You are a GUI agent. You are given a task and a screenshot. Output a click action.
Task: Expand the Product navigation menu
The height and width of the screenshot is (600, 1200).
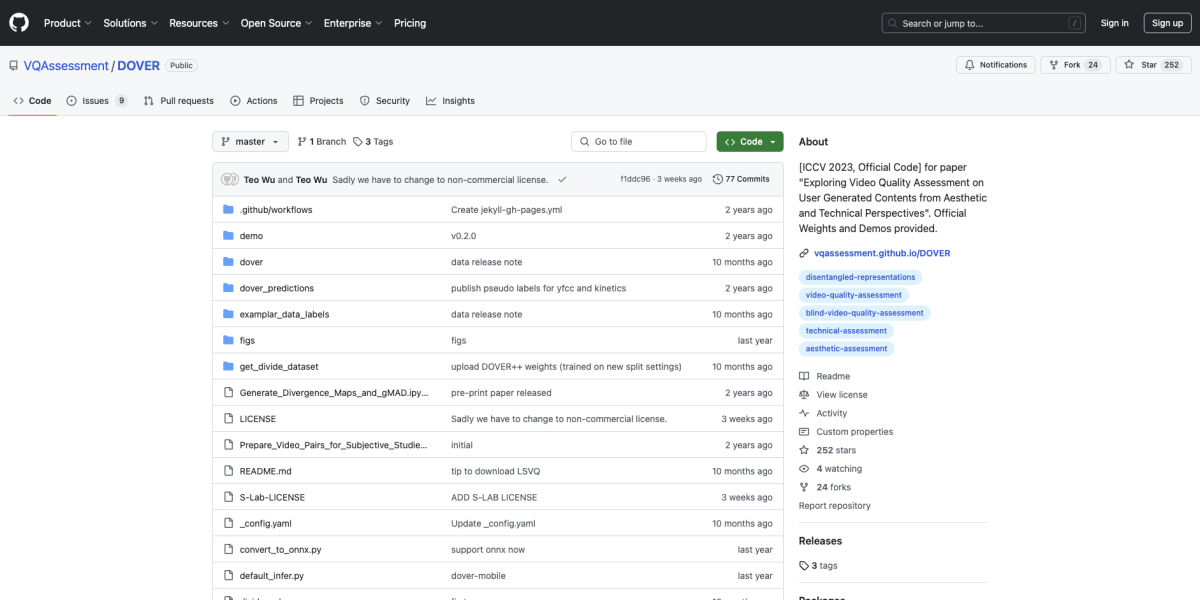click(68, 23)
